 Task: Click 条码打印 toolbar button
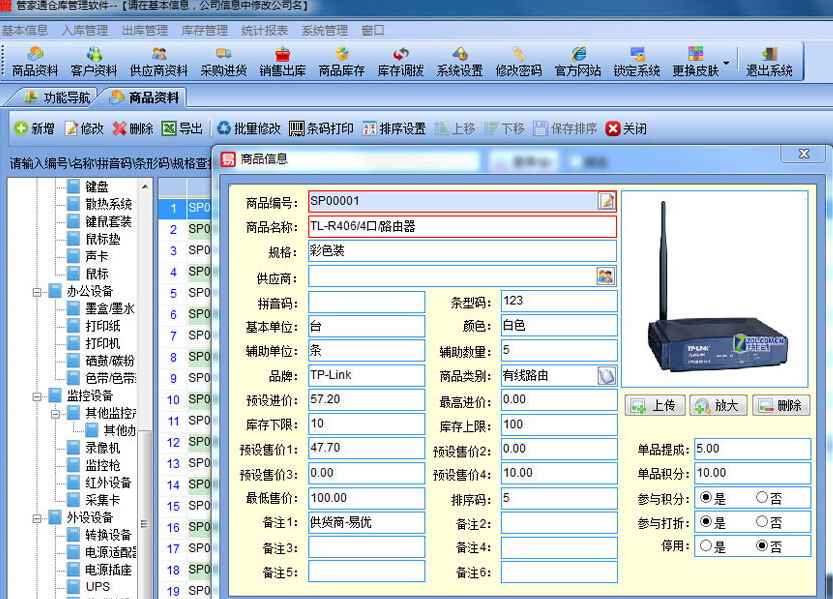click(321, 129)
